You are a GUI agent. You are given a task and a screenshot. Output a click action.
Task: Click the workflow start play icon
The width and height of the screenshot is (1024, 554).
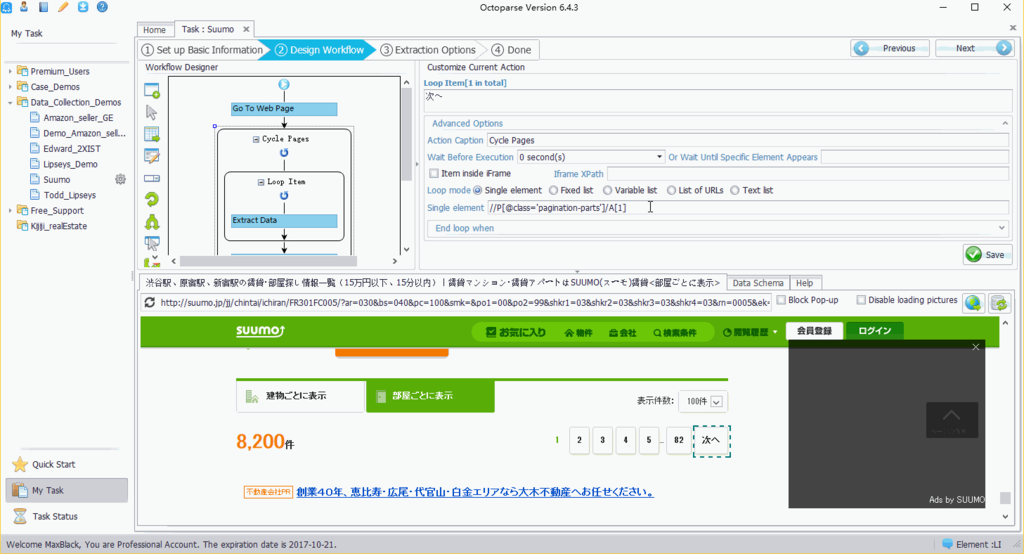pos(283,84)
